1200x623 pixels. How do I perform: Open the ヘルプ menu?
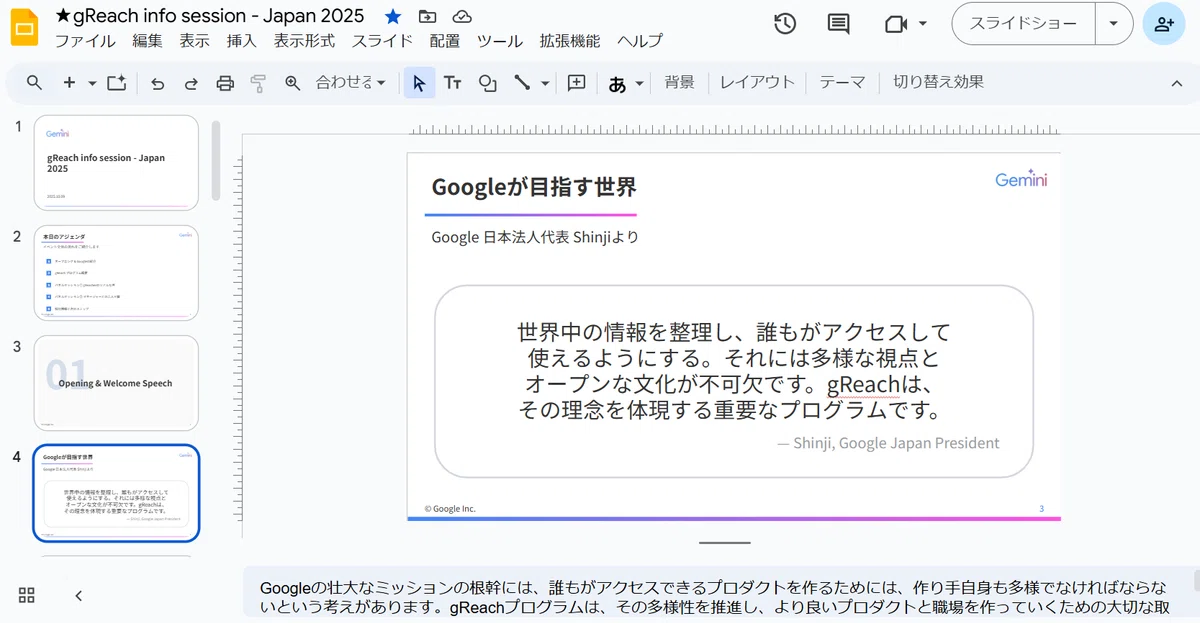640,41
